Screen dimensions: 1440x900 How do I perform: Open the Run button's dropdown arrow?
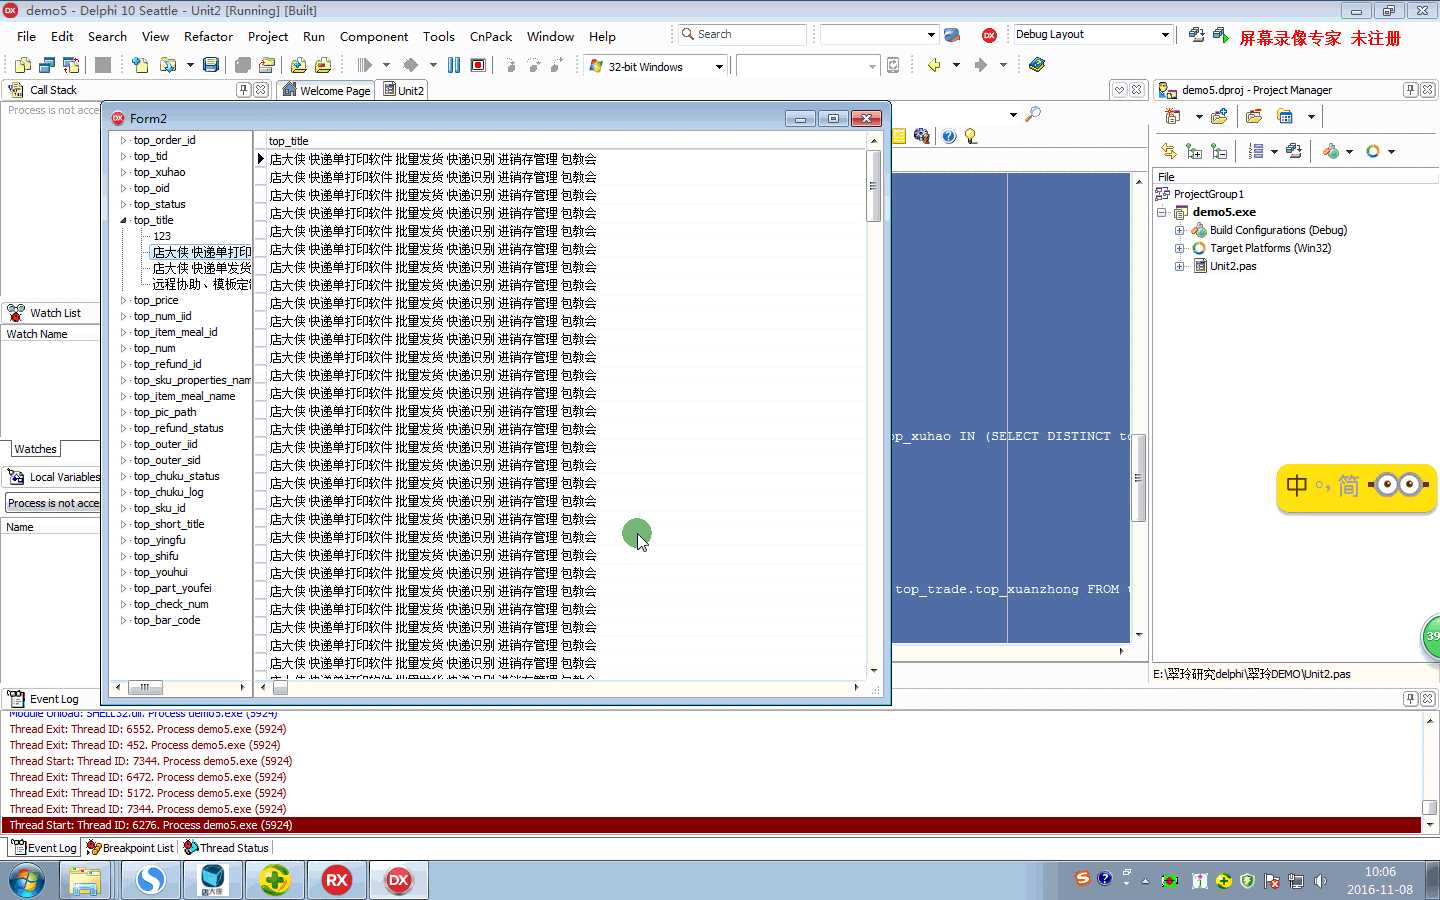click(x=386, y=65)
